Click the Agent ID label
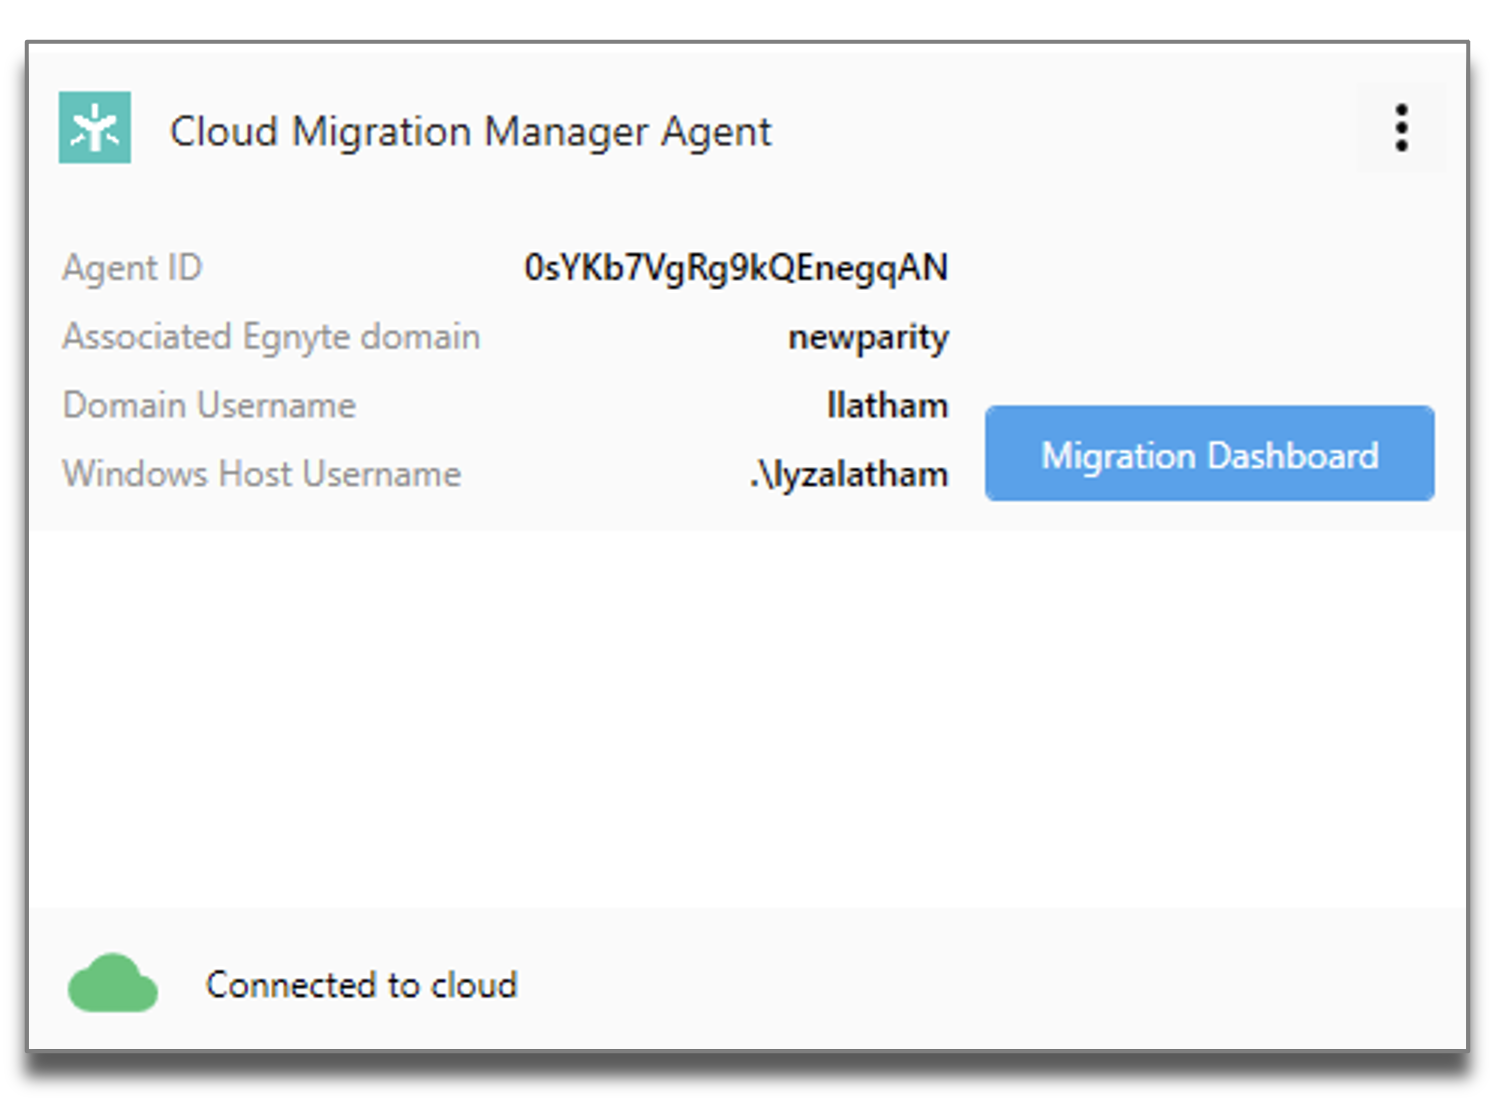Screen dimensions: 1490x1098 coord(132,268)
